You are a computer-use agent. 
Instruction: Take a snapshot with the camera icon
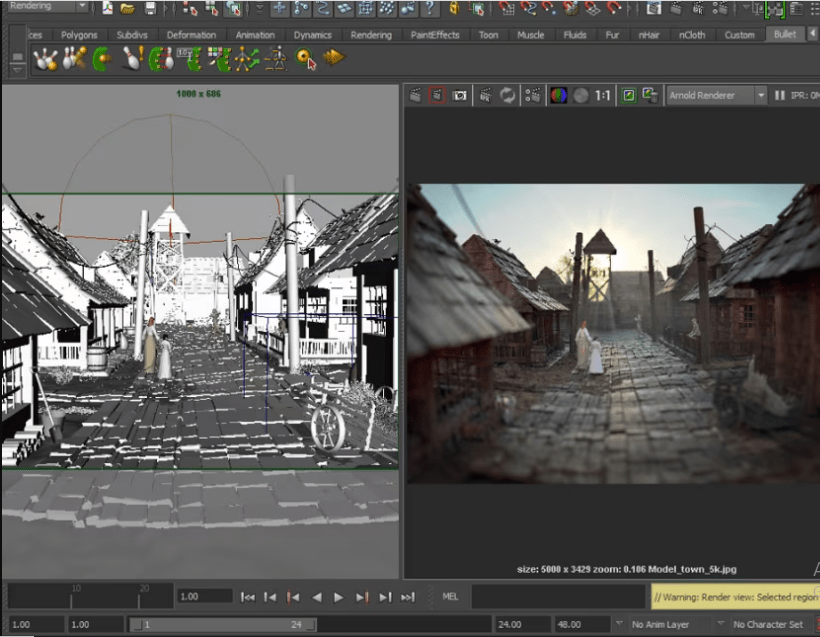click(x=459, y=96)
